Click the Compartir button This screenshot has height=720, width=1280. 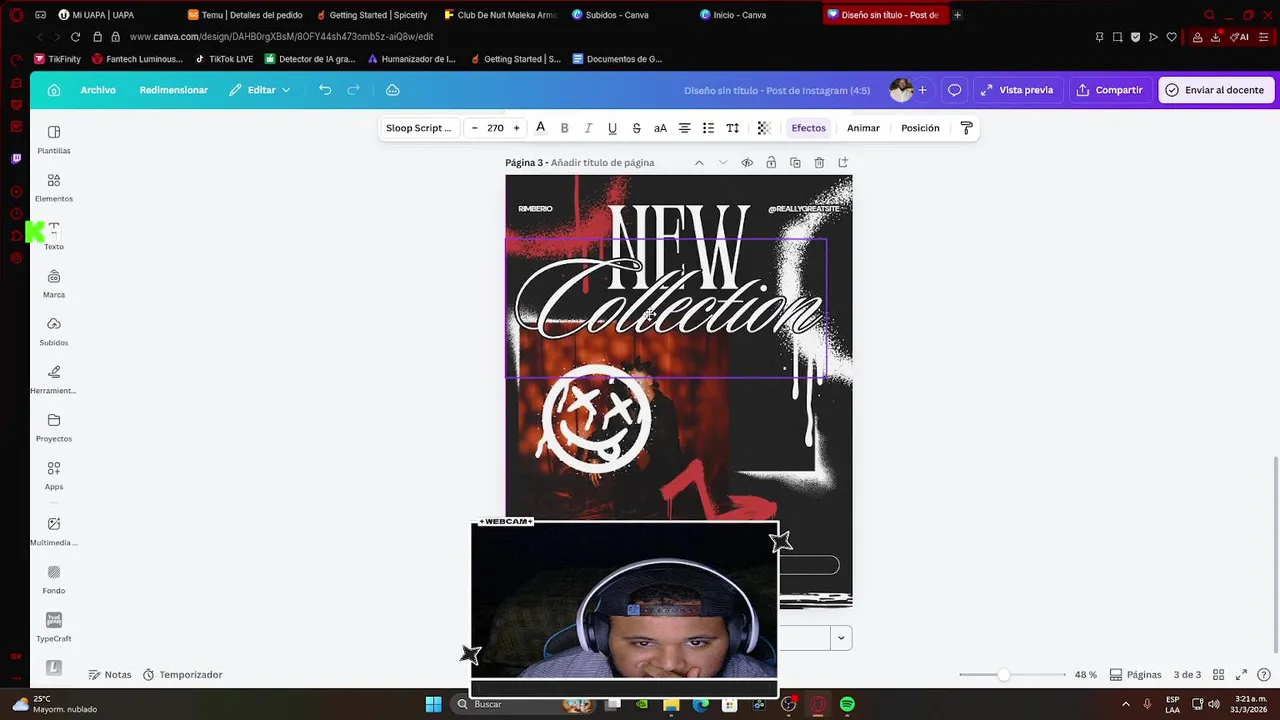[1109, 90]
